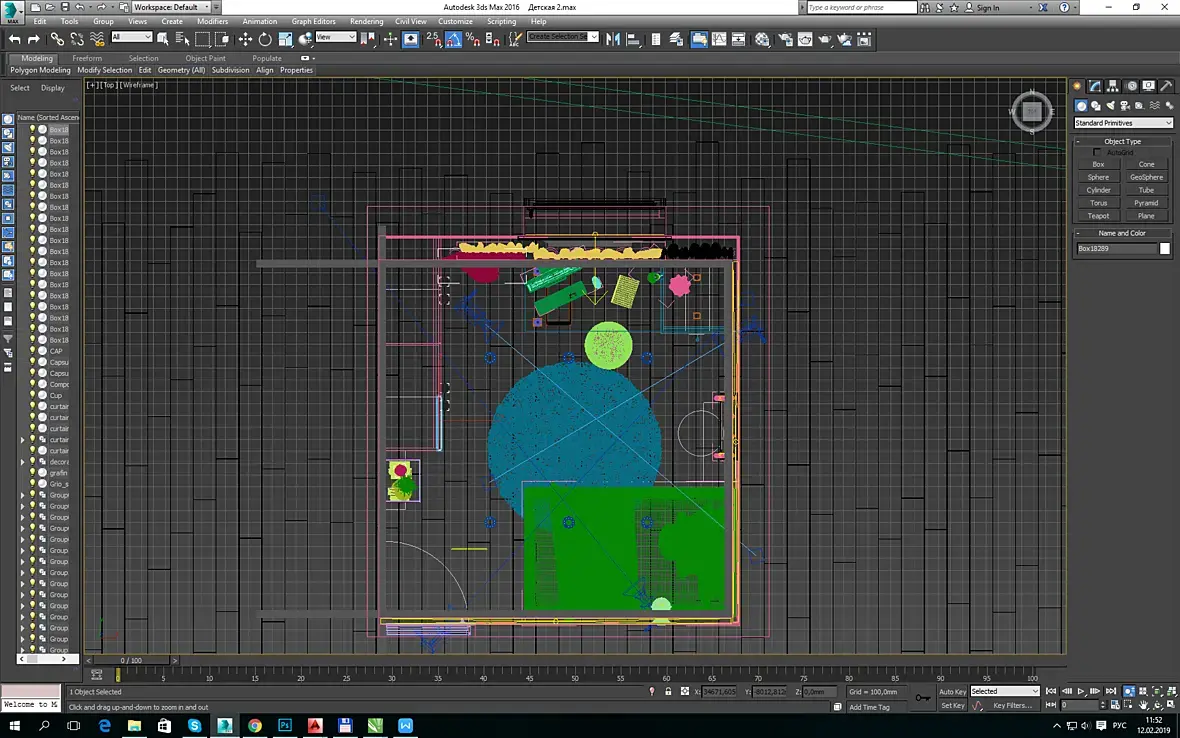This screenshot has width=1180, height=738.
Task: Click the Teapot primitive button
Action: pyautogui.click(x=1098, y=216)
